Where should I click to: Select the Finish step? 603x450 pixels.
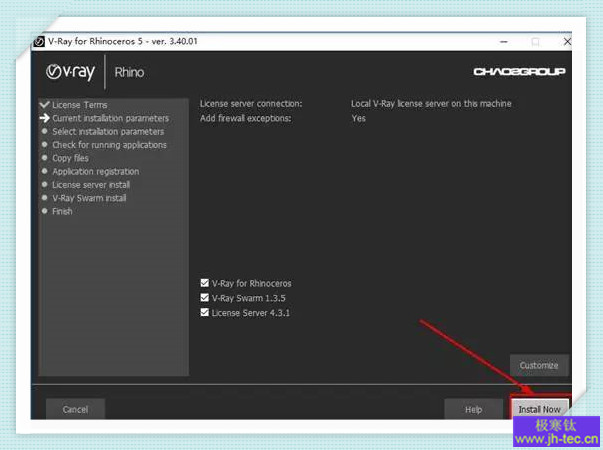pos(62,211)
